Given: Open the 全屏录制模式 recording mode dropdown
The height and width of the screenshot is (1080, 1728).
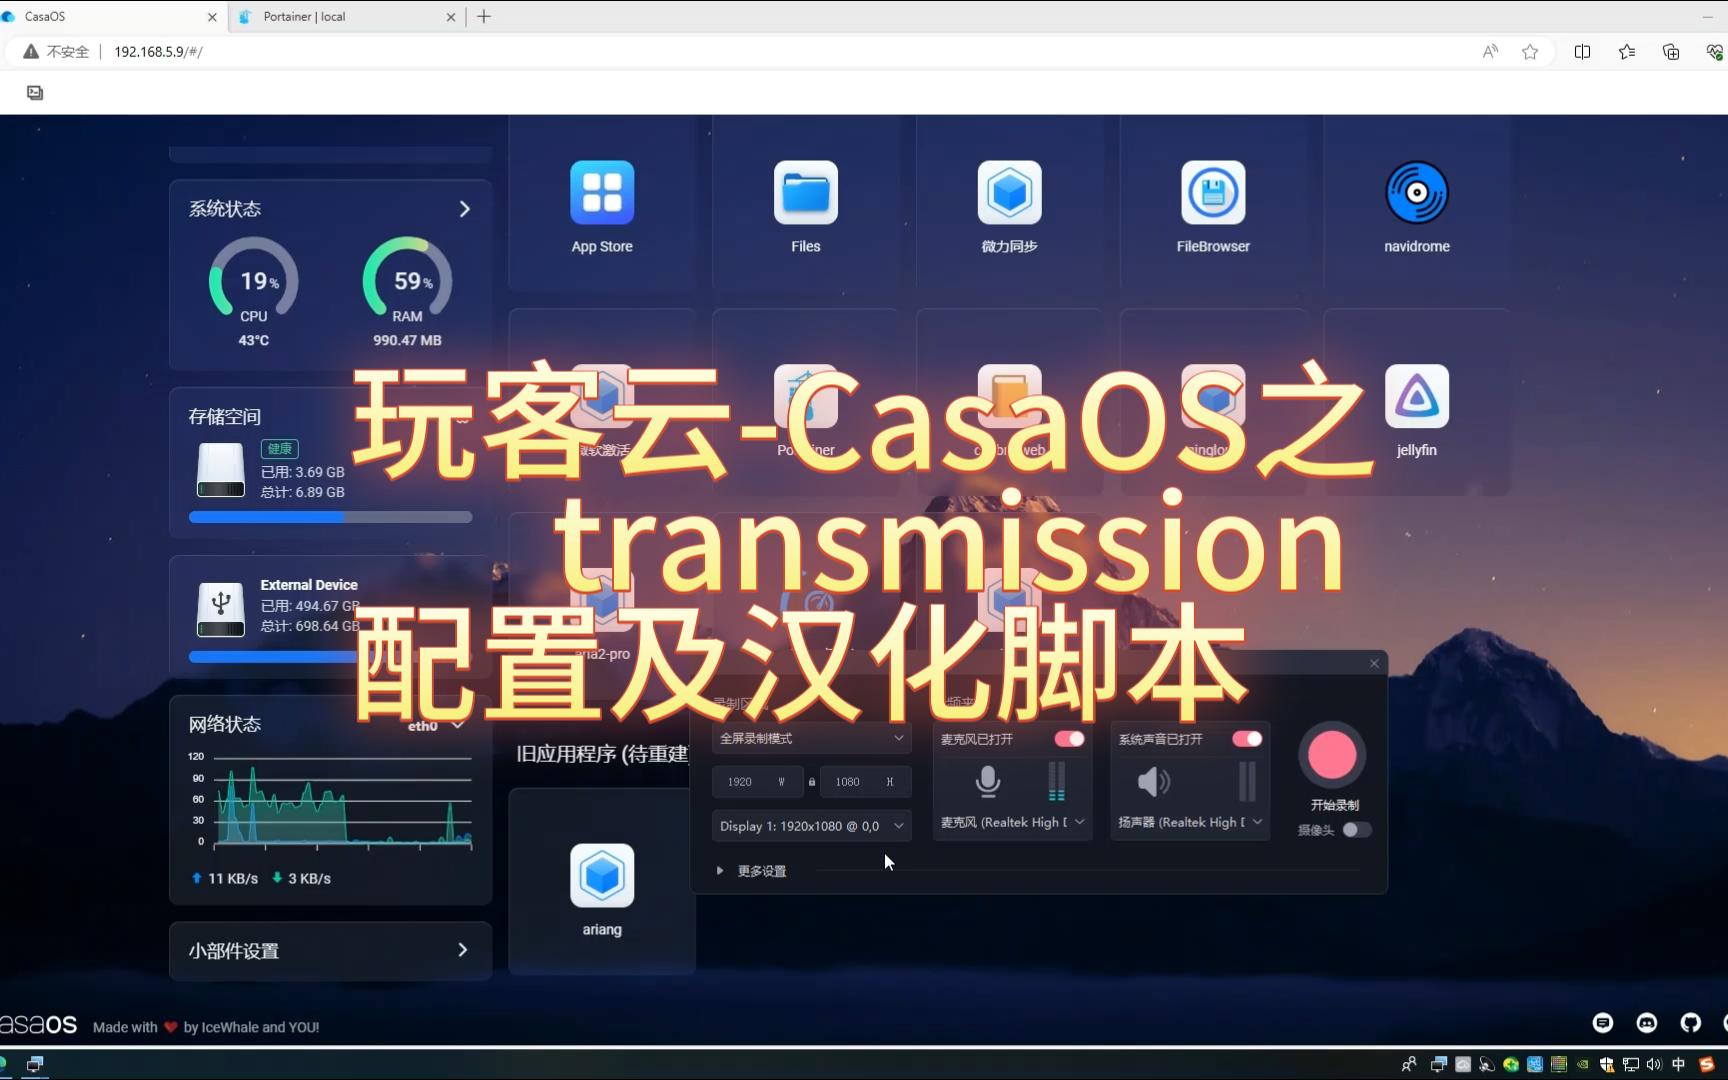Looking at the screenshot, I should point(811,738).
